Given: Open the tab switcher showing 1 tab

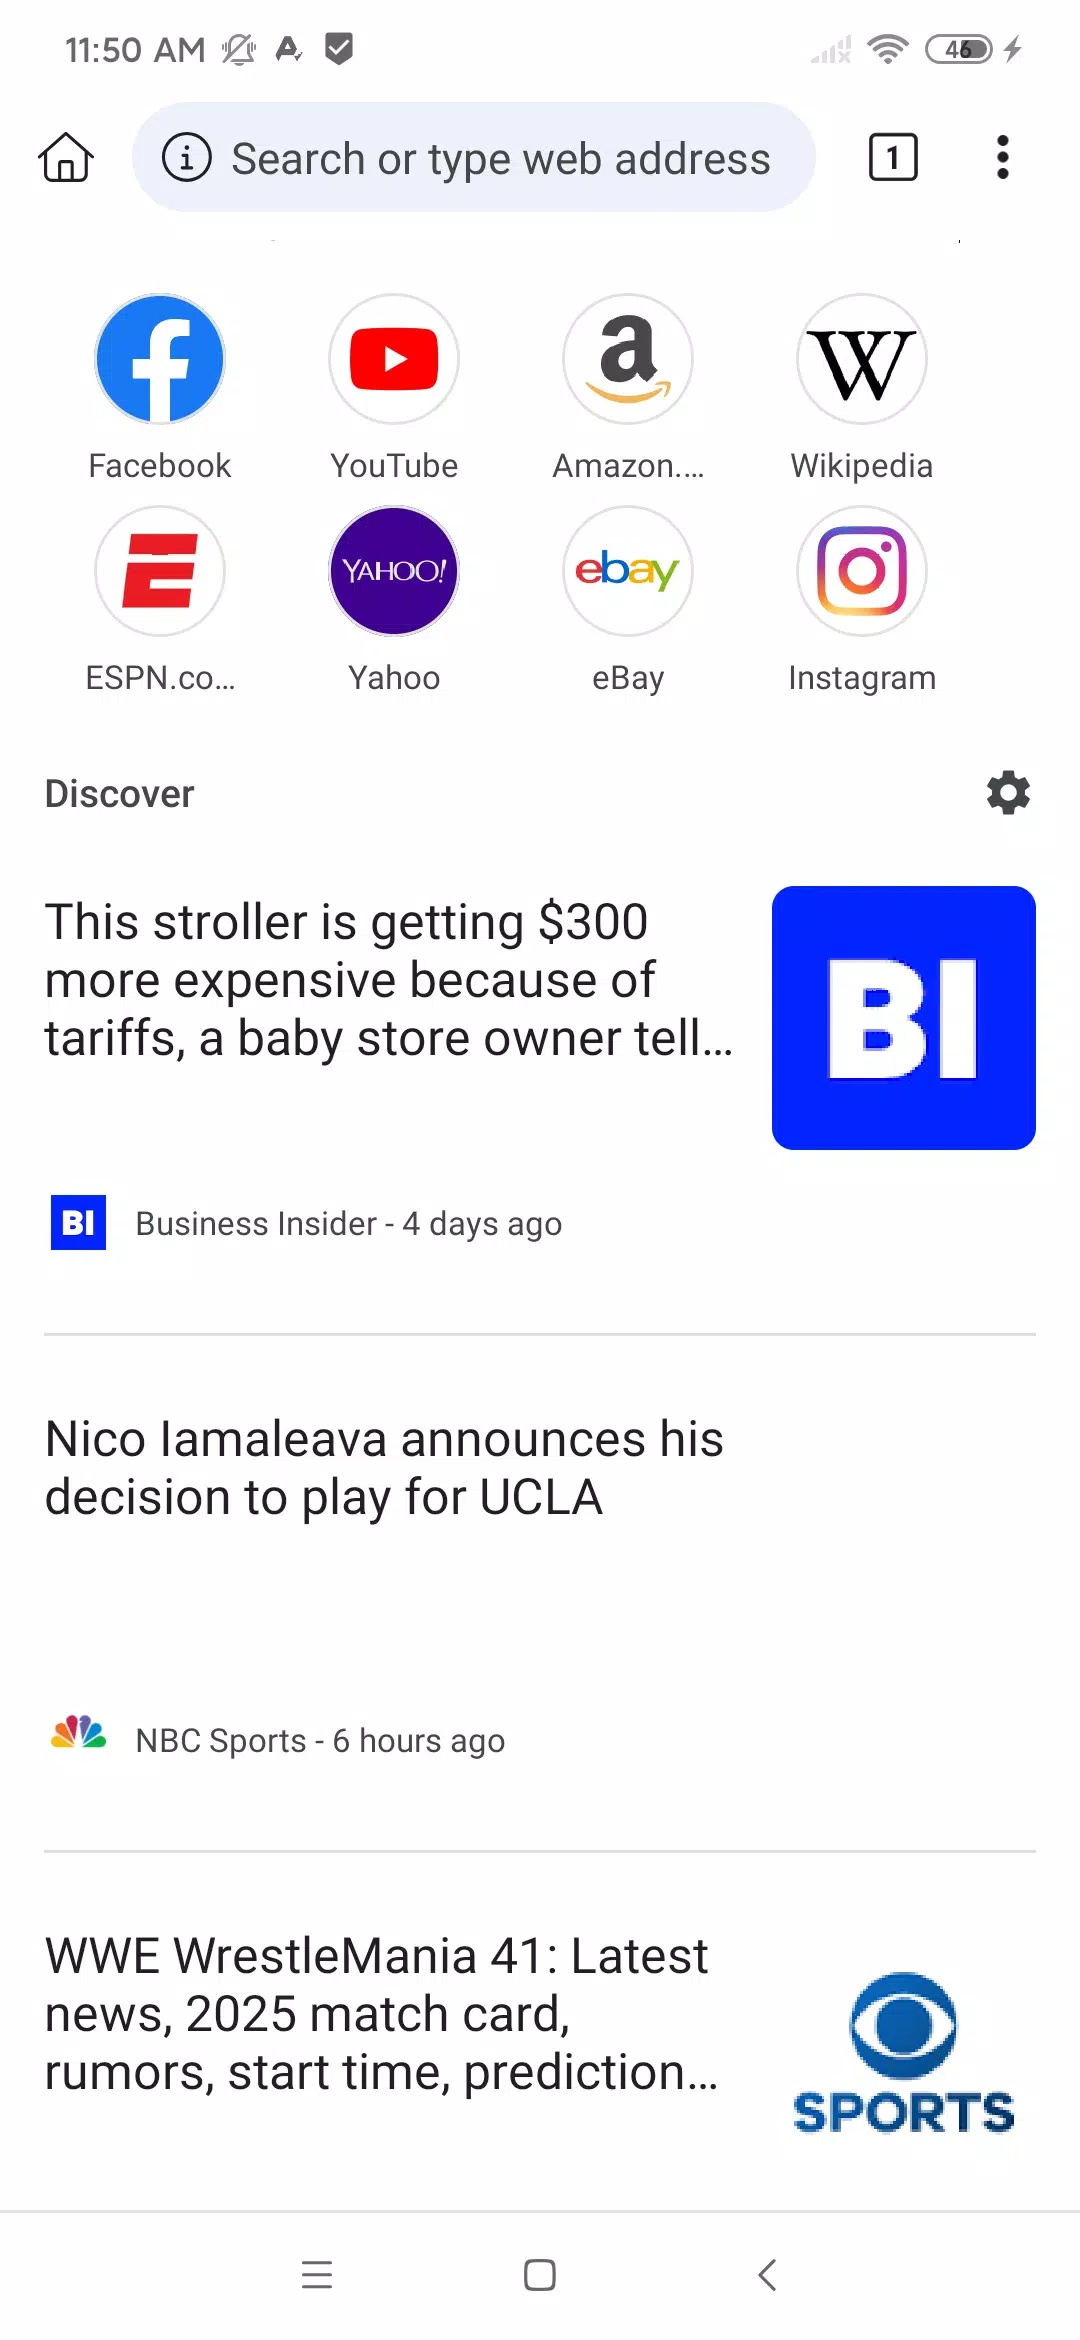Looking at the screenshot, I should click(893, 158).
